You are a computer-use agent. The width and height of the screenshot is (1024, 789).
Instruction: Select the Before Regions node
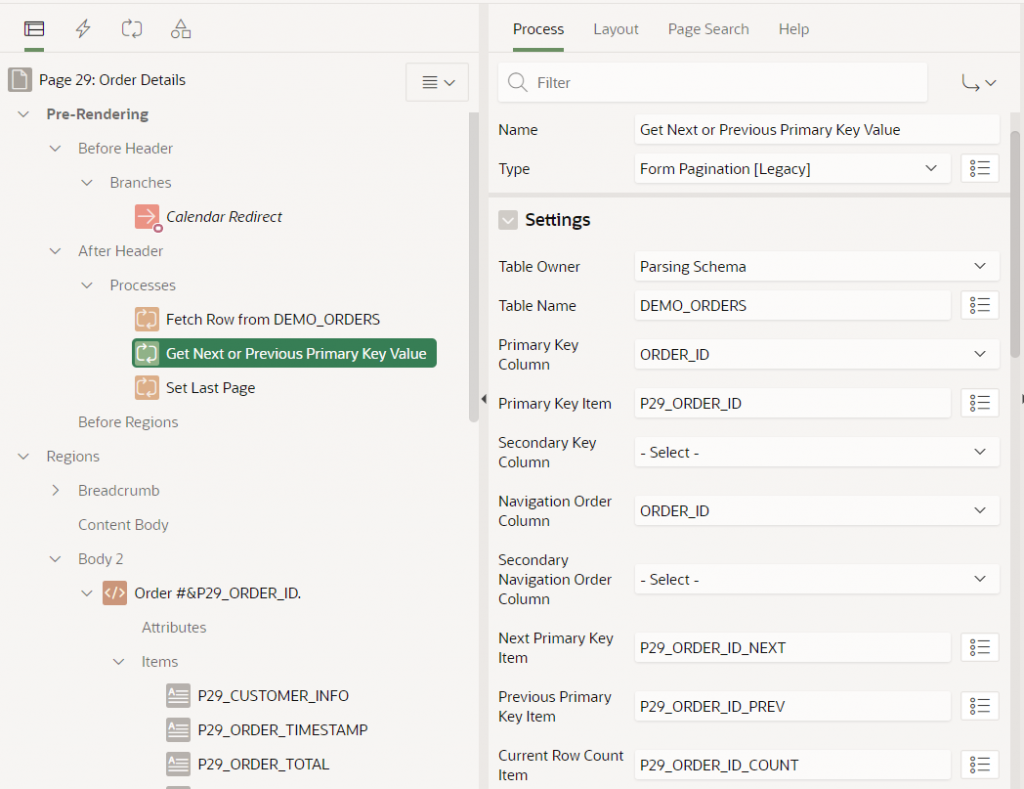click(128, 422)
